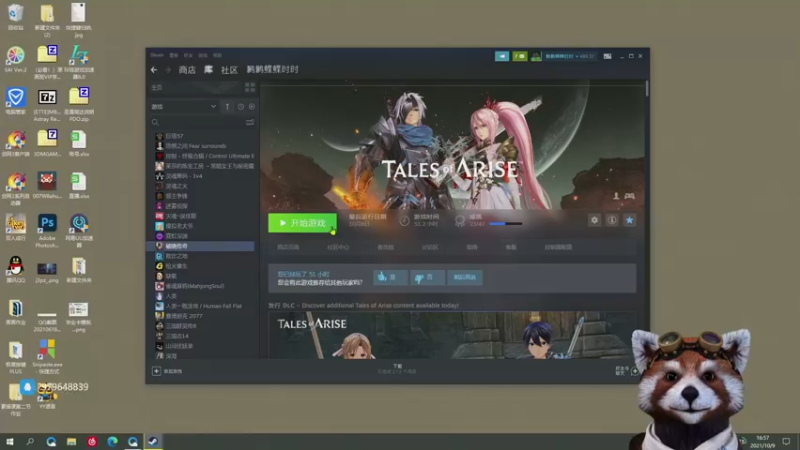
Task: Click the maybe-later button beside thumbs down
Action: click(x=465, y=277)
